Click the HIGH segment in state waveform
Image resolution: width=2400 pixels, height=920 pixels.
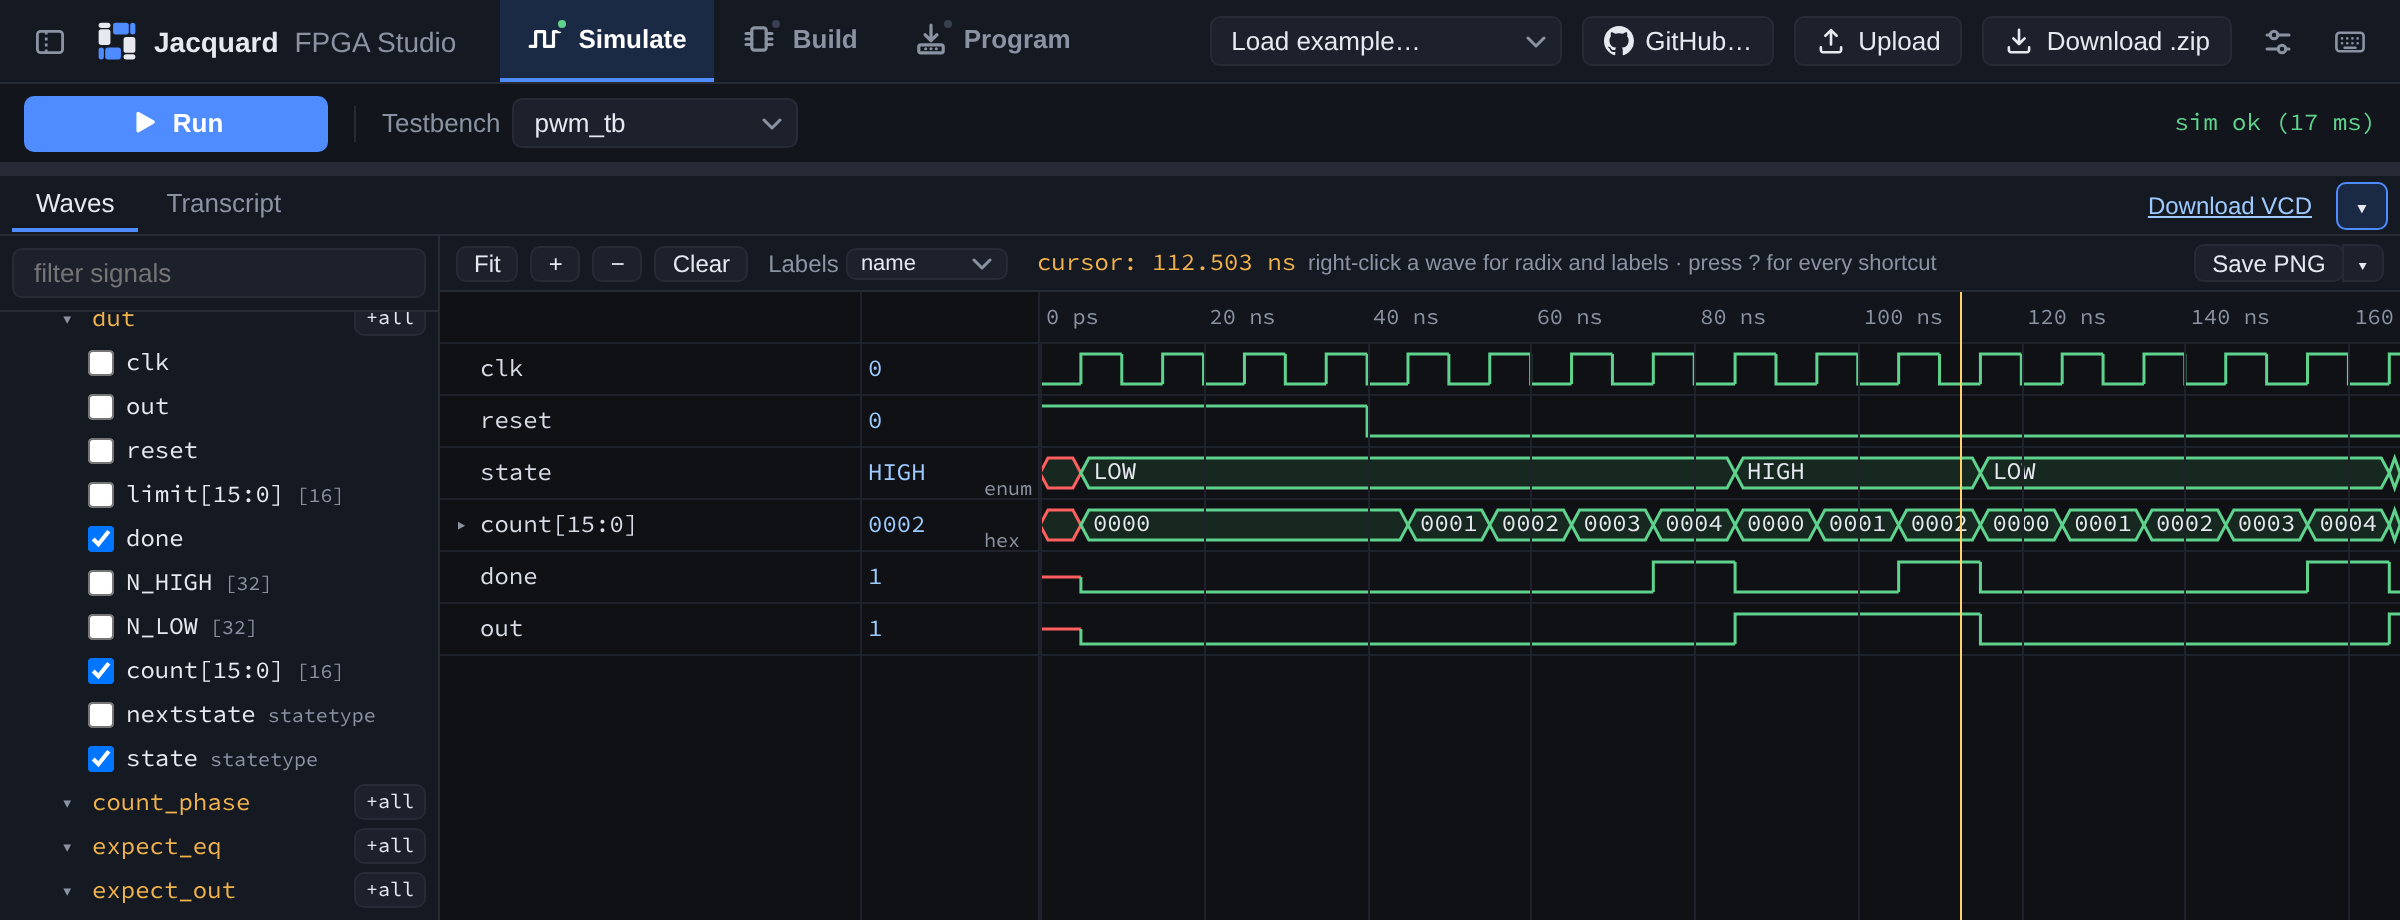click(1856, 472)
